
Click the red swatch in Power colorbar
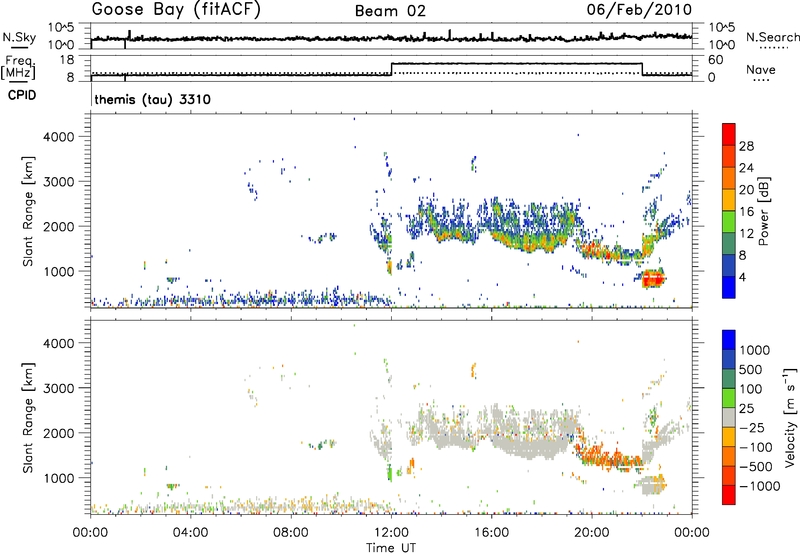[729, 134]
